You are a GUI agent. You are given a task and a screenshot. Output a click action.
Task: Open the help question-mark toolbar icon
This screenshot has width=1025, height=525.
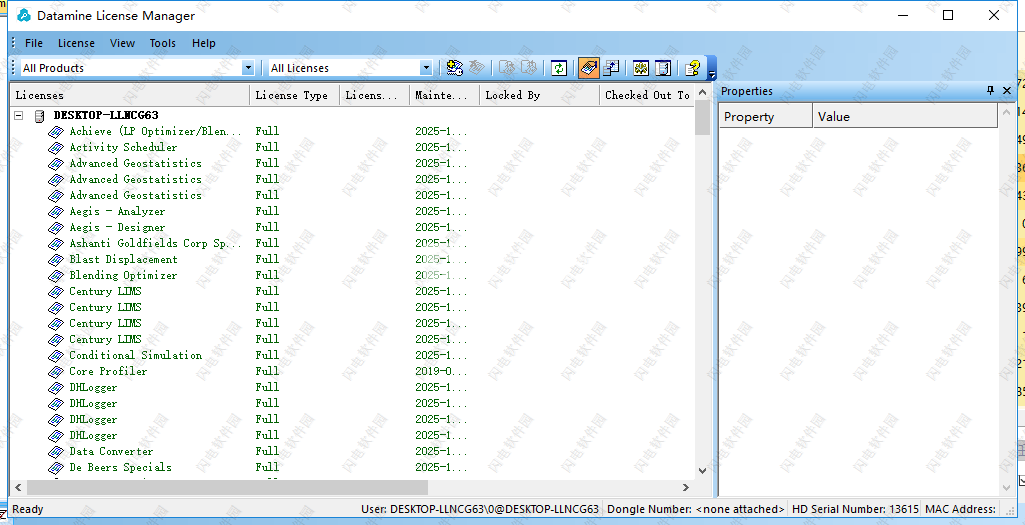[x=692, y=67]
